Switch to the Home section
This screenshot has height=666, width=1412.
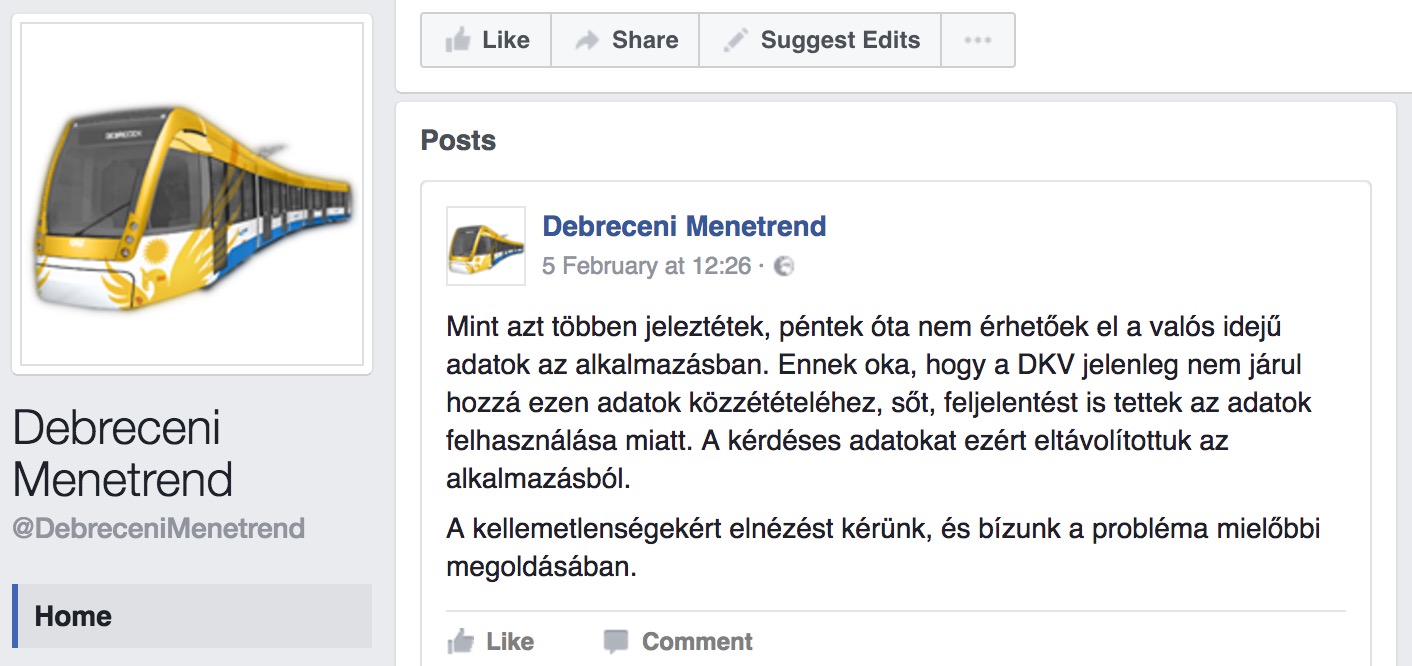pos(72,616)
